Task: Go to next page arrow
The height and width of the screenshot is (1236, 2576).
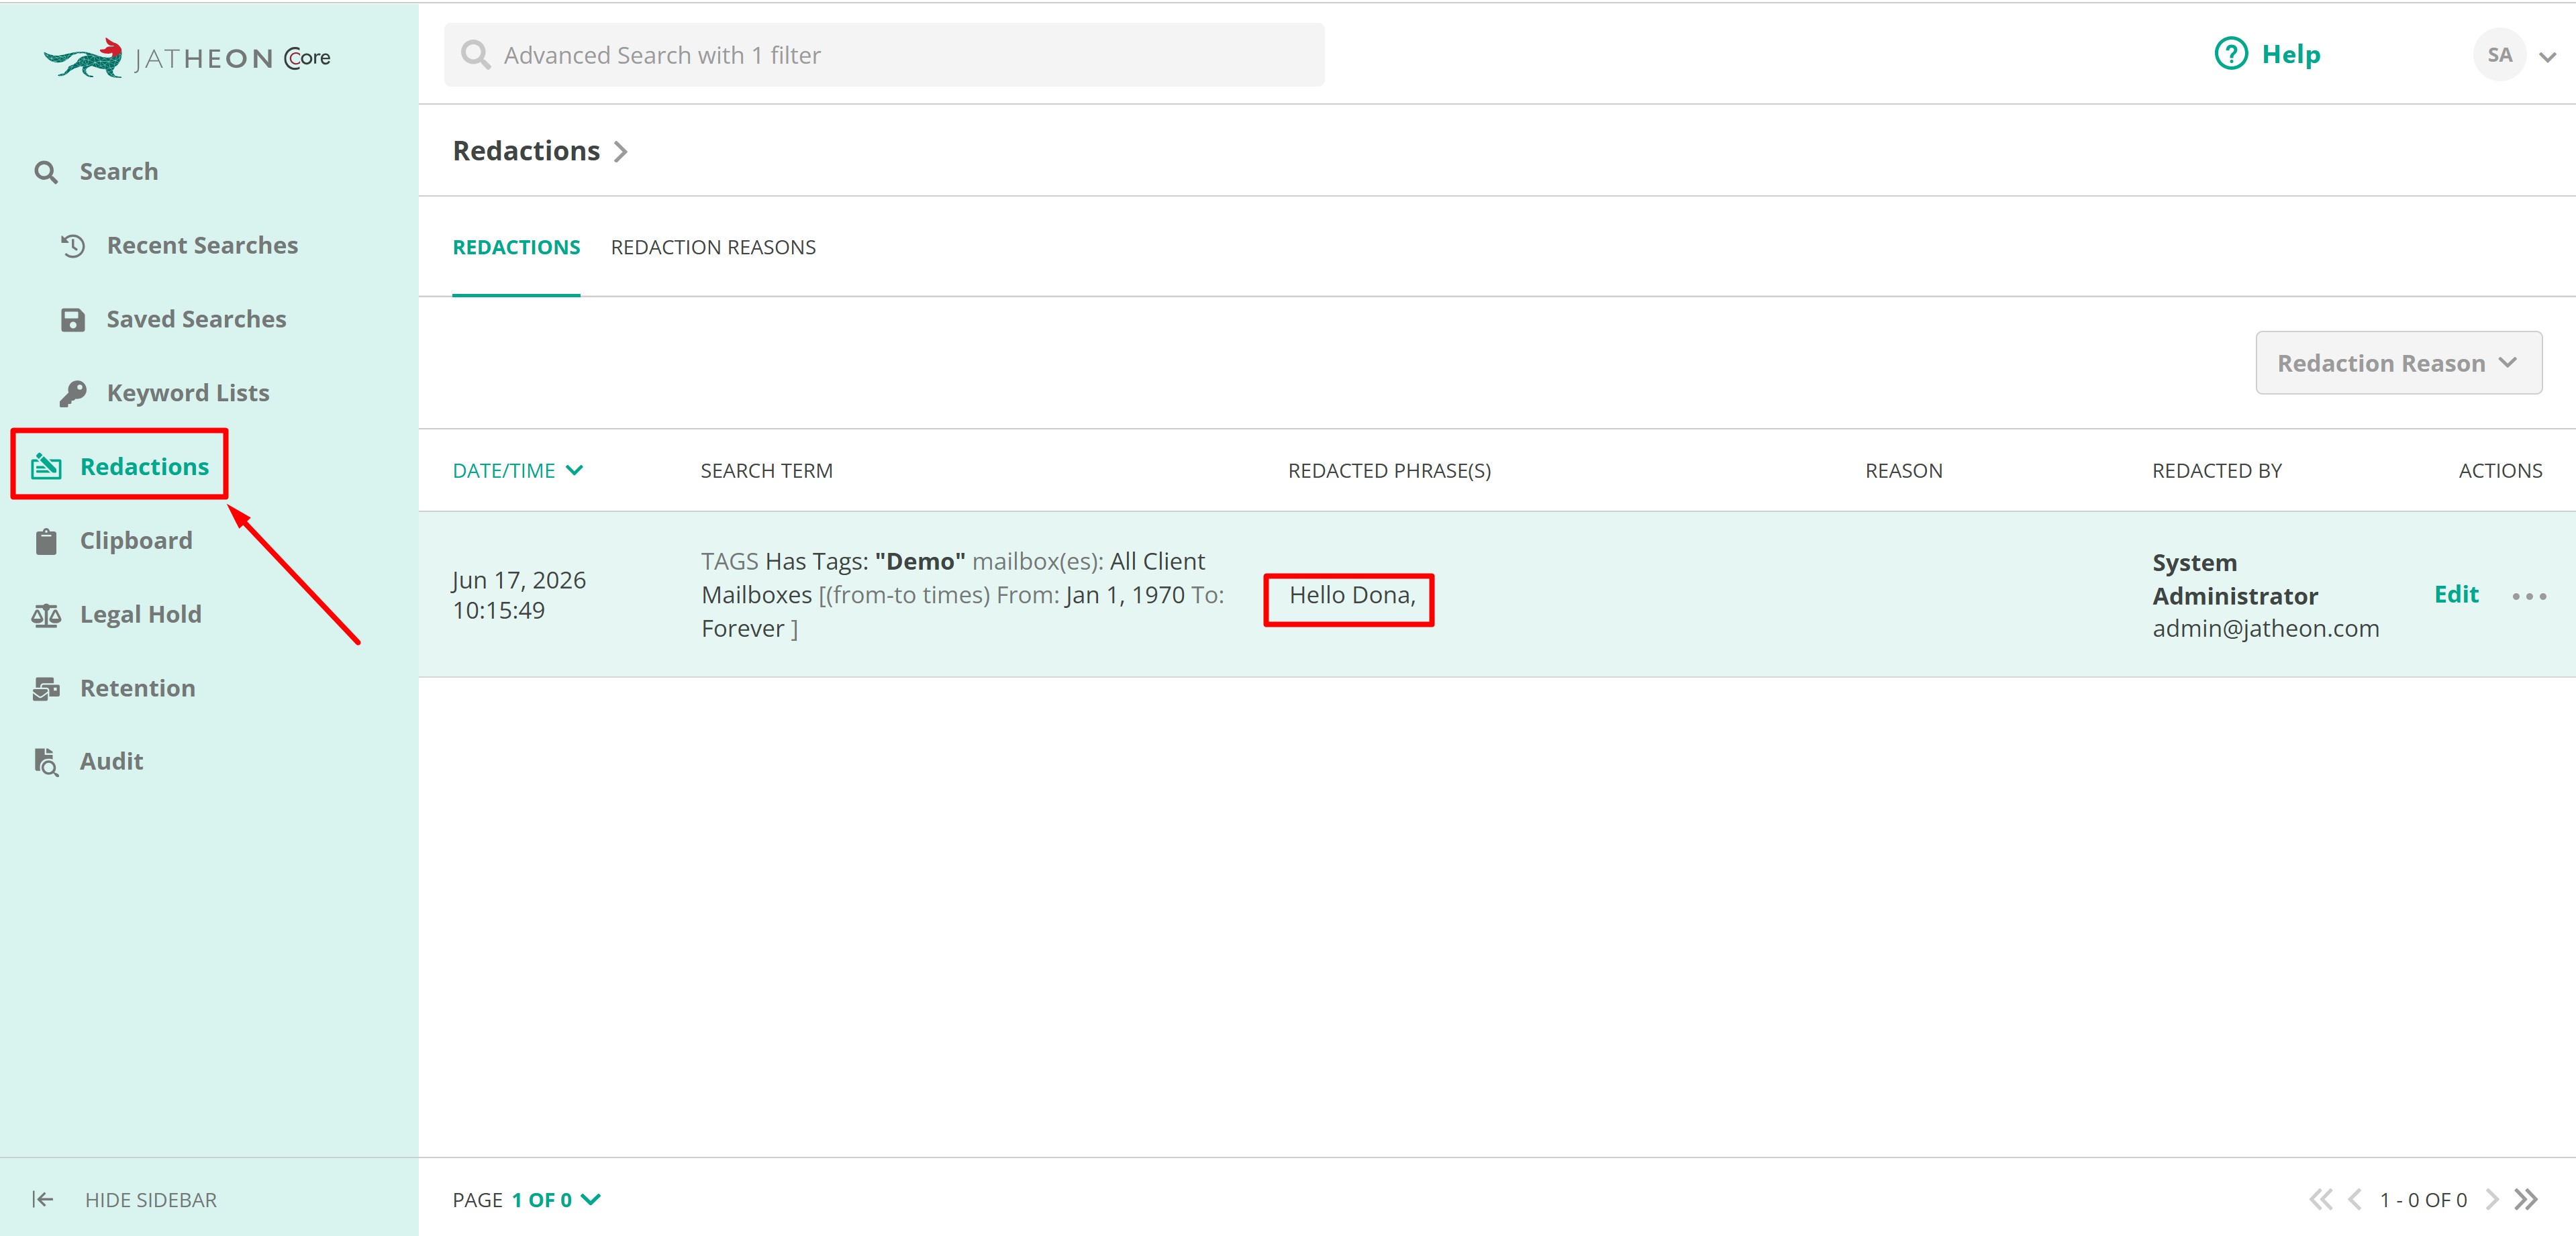Action: click(x=2491, y=1199)
